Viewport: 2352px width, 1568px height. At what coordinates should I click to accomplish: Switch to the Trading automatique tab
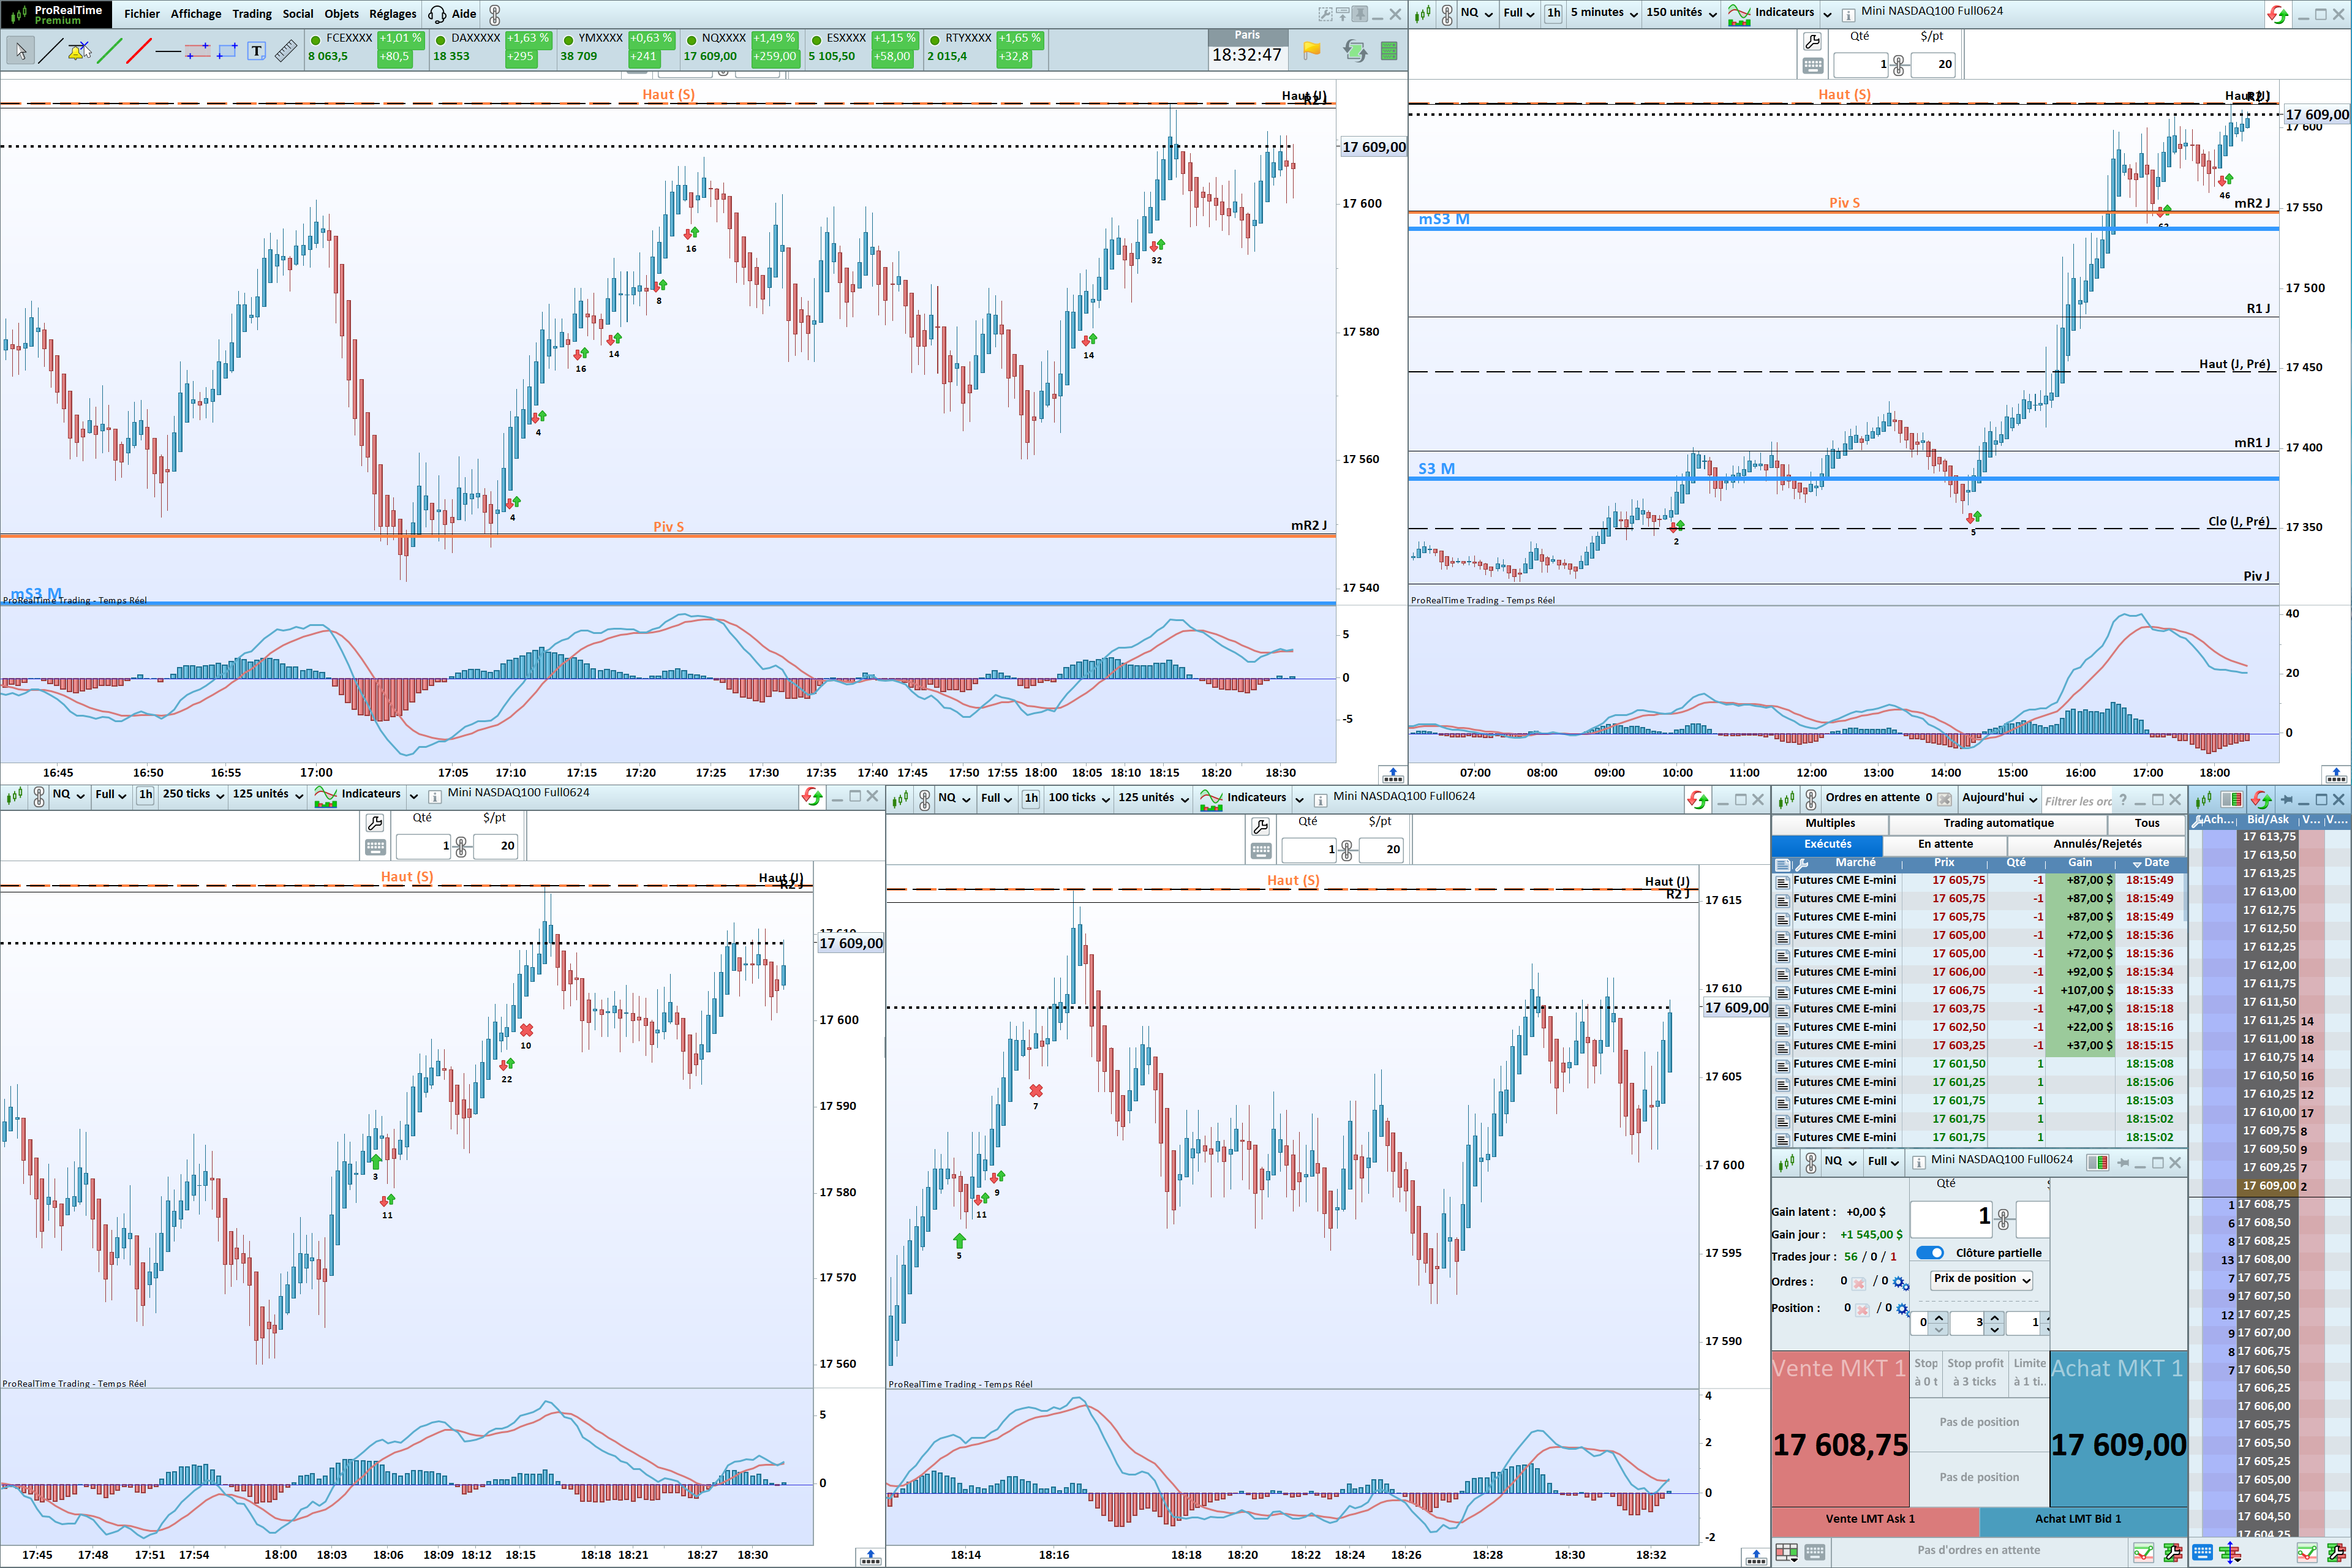(x=1998, y=823)
